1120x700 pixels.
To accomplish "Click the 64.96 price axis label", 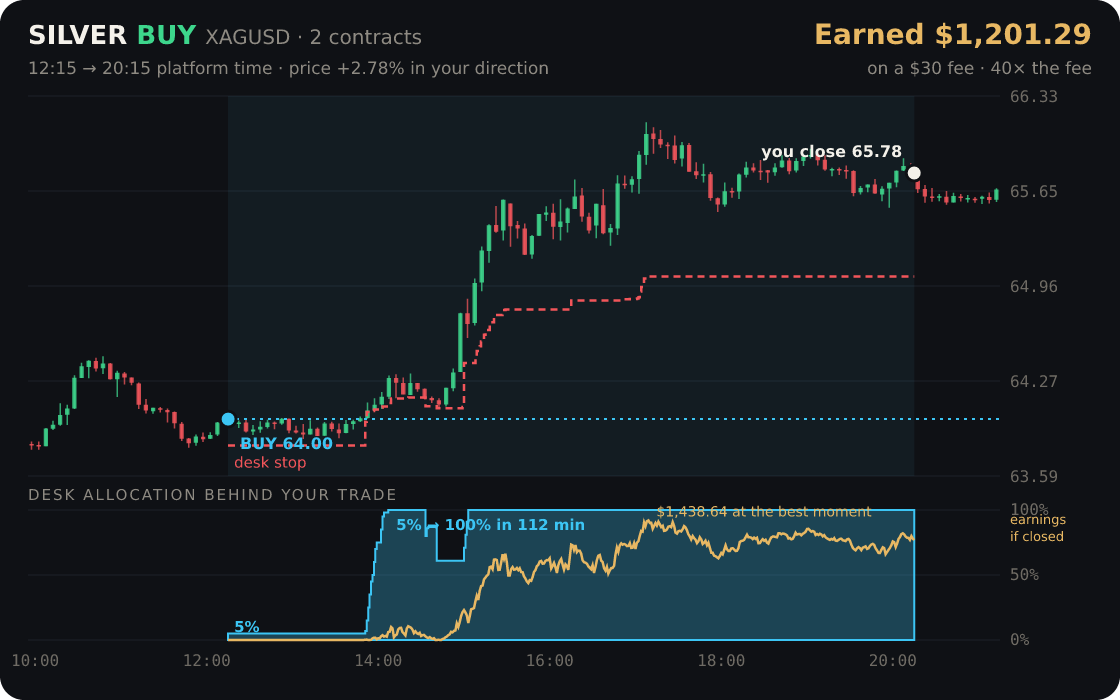I will [1034, 286].
